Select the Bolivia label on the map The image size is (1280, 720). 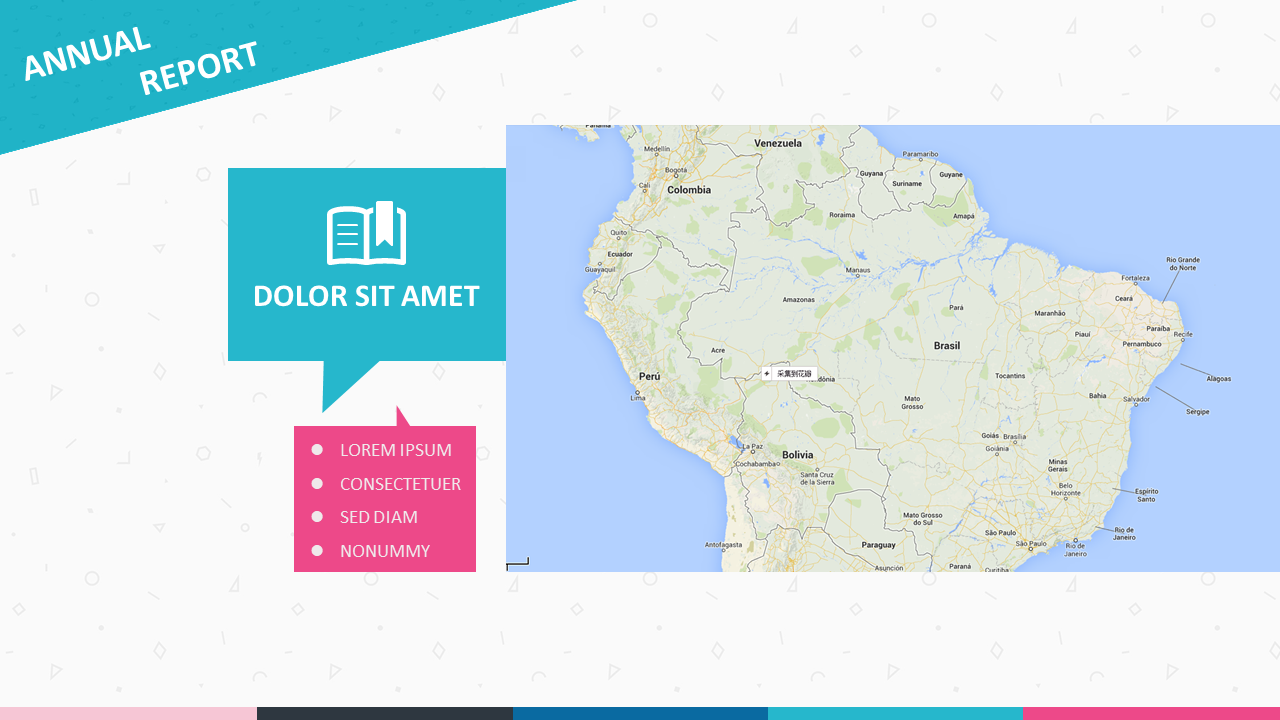click(797, 455)
